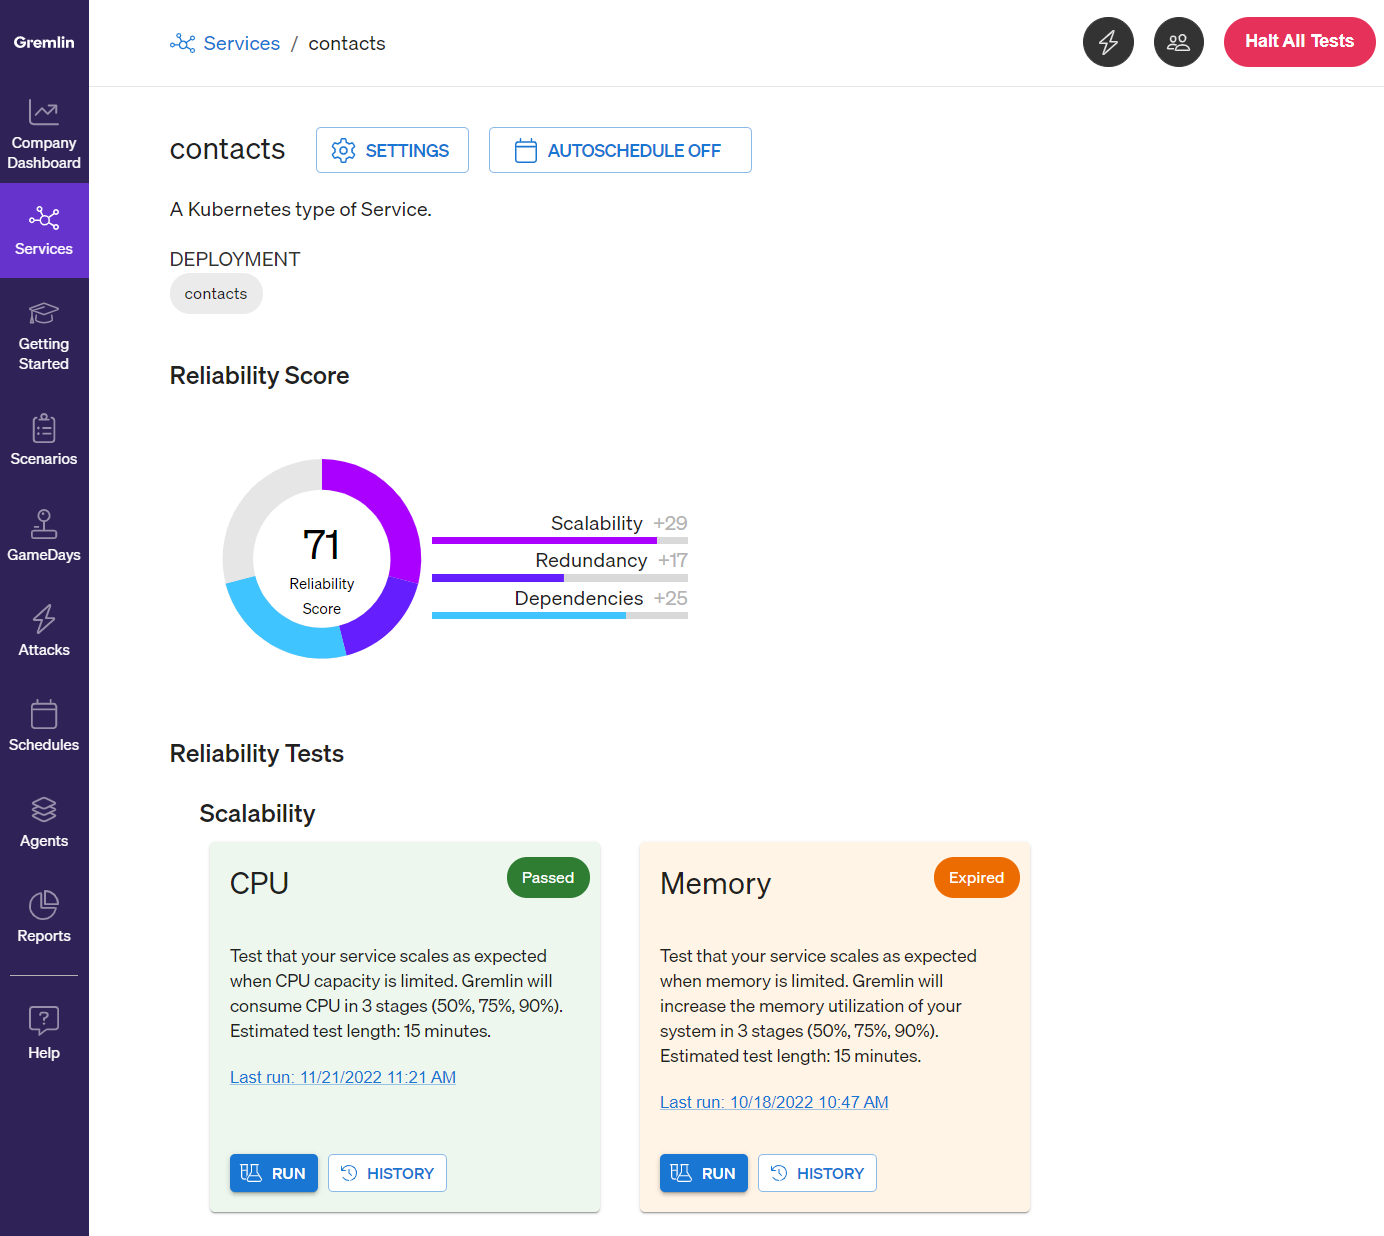1384x1236 pixels.
Task: Open Memory last run 10/18/2022 link
Action: pos(774,1102)
